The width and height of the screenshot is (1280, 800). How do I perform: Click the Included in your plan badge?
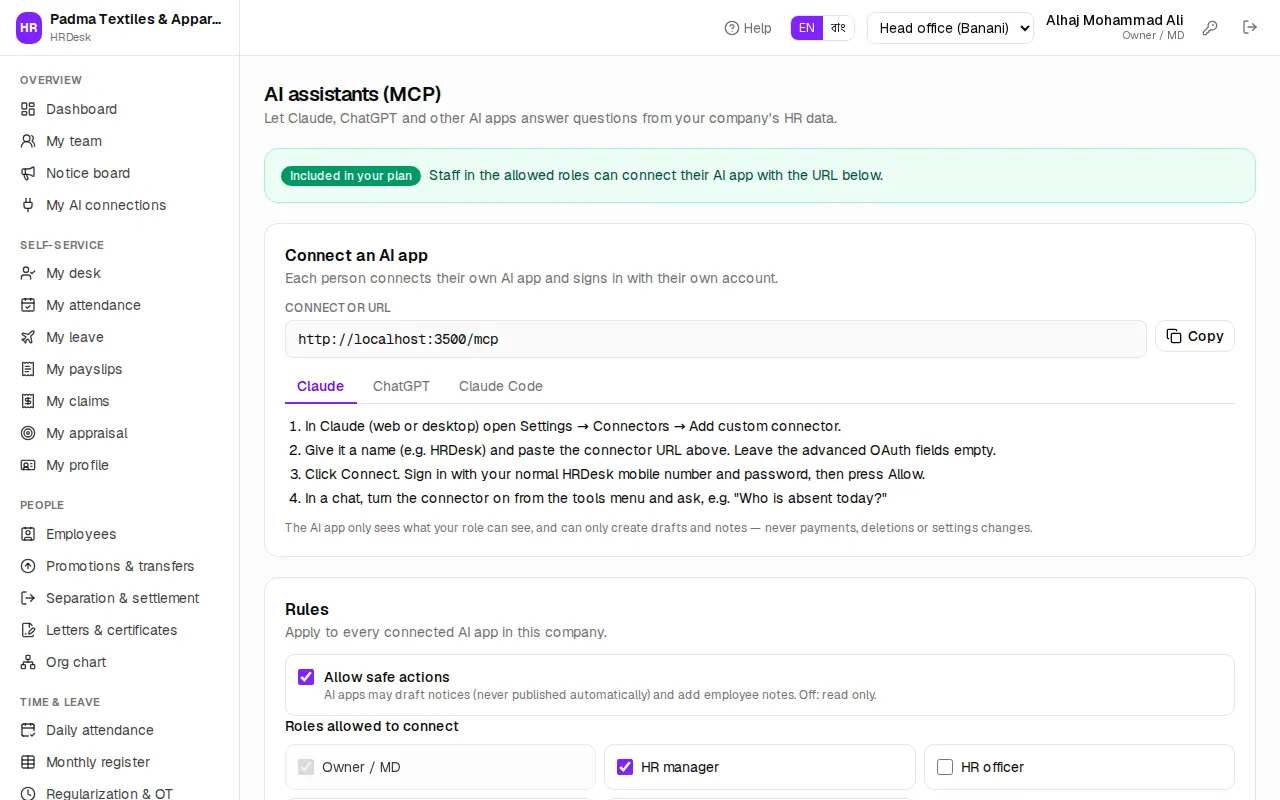tap(351, 176)
